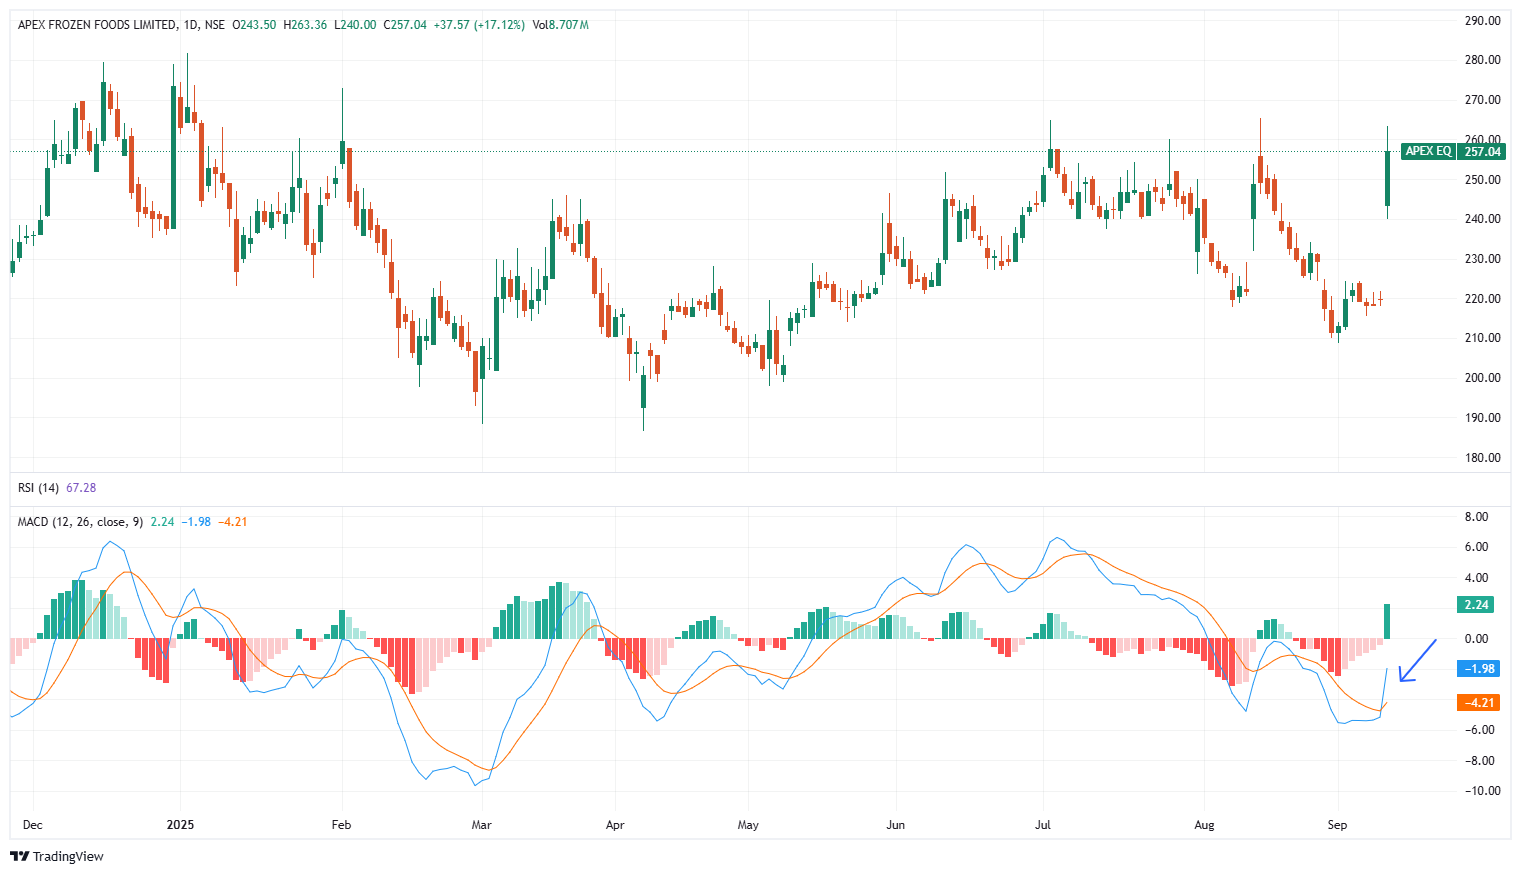Select the close value C257.04 in the header
This screenshot has height=874, width=1521.
coord(405,25)
